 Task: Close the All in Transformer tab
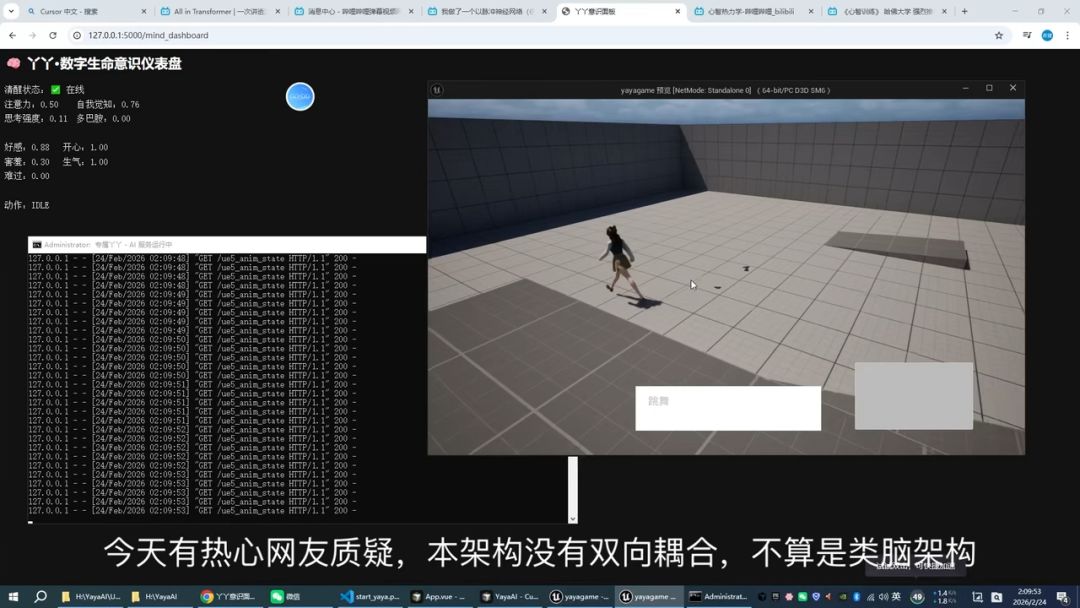(x=277, y=12)
